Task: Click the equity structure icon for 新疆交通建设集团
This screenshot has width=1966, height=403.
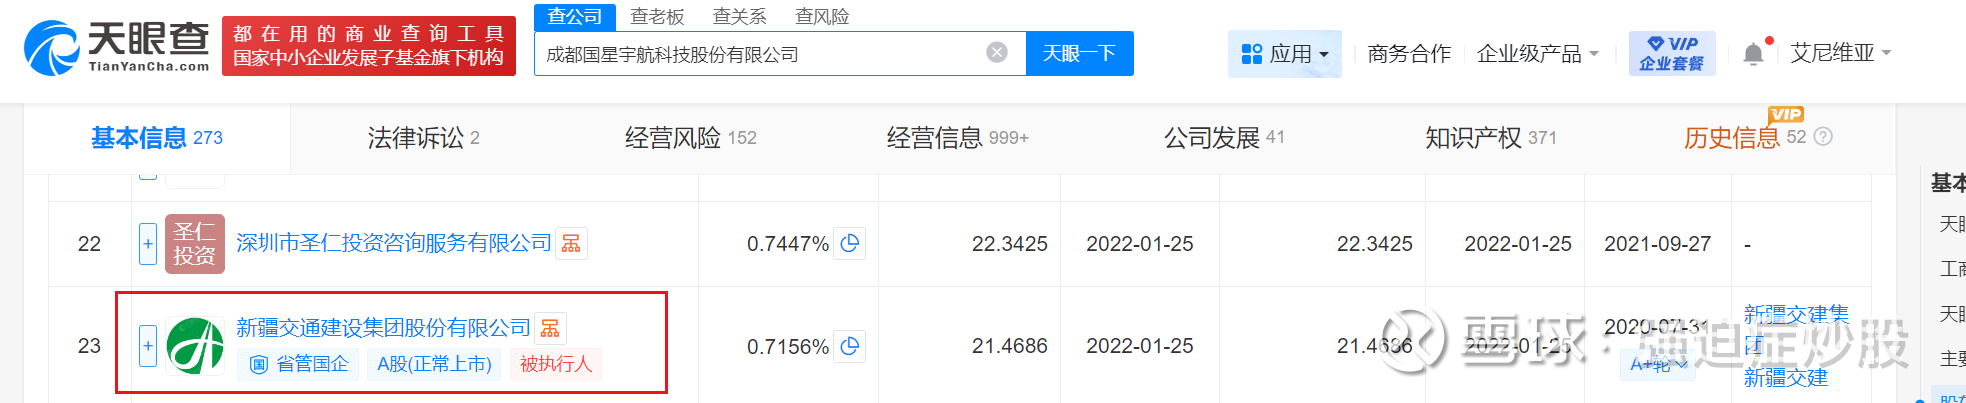Action: coord(550,328)
